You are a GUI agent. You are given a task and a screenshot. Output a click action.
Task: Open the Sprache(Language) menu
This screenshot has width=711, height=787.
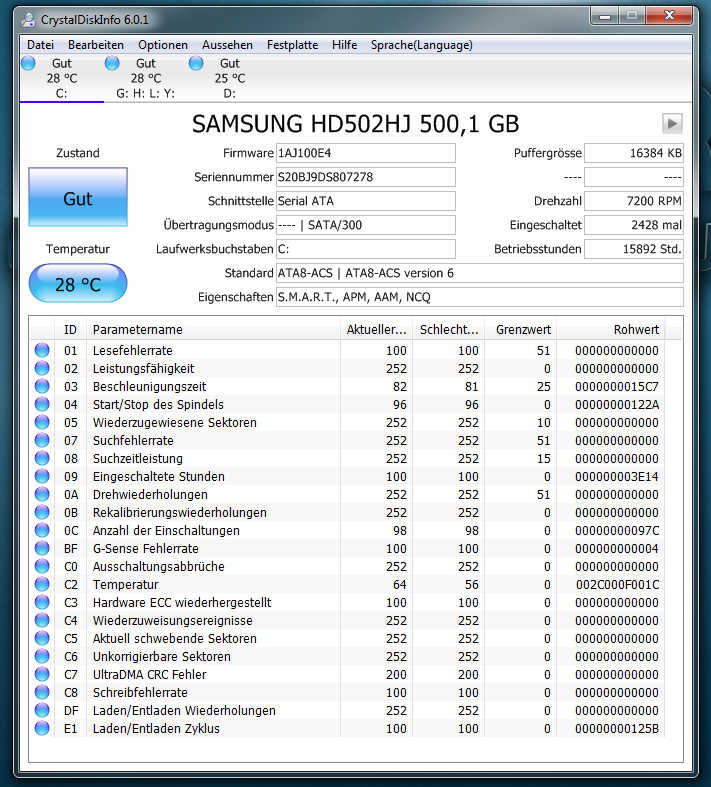421,45
